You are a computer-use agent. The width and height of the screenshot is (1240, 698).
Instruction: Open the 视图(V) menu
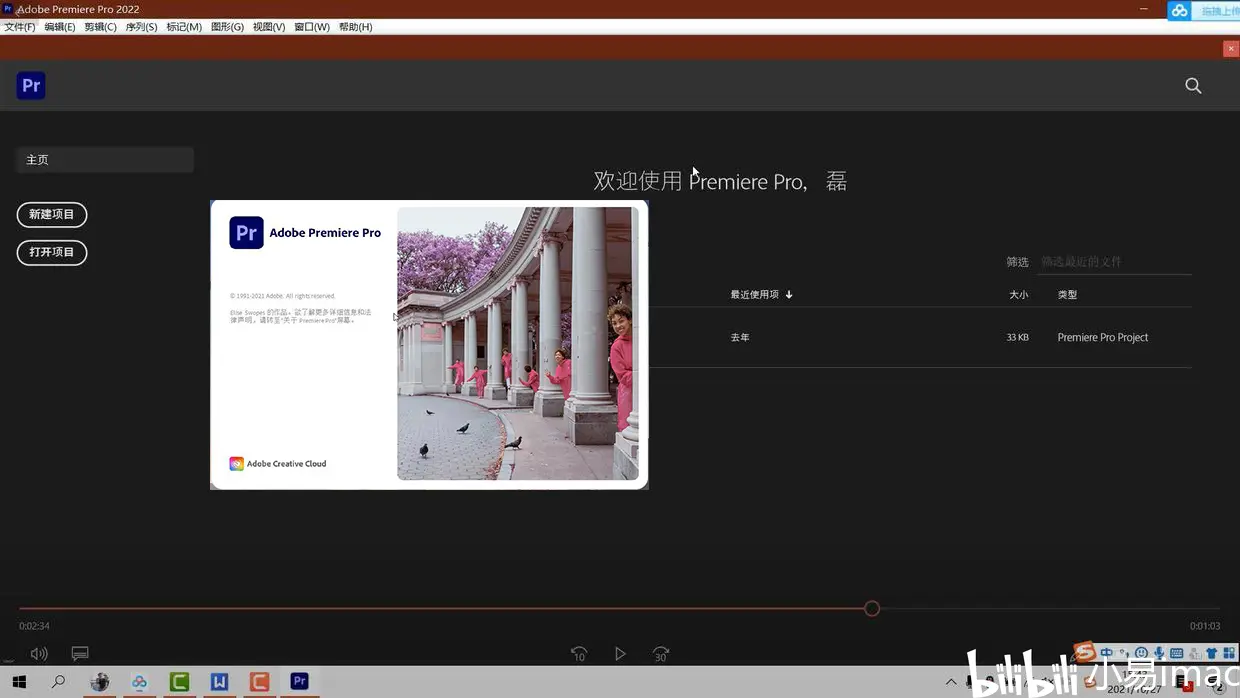tap(269, 27)
